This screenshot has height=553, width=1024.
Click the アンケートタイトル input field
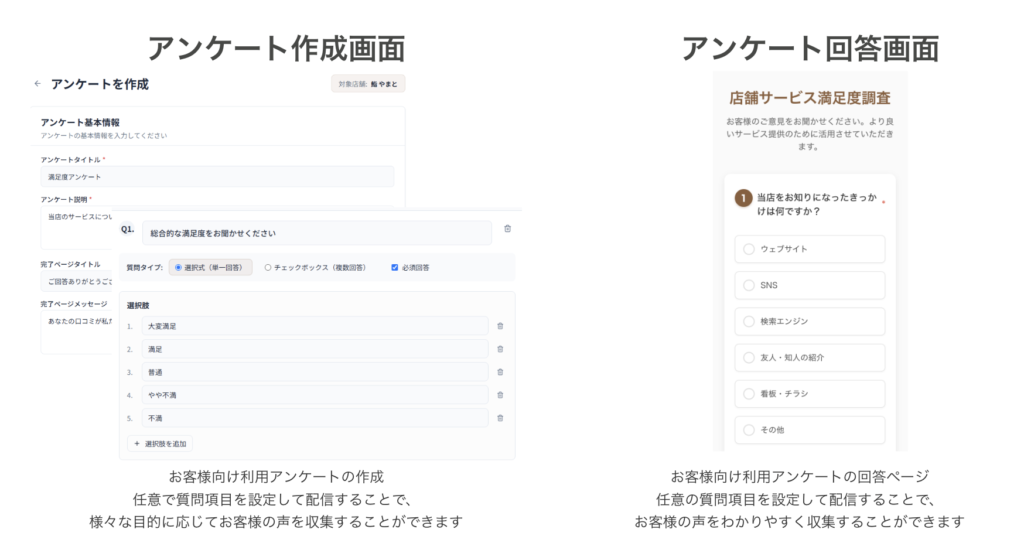pyautogui.click(x=216, y=176)
